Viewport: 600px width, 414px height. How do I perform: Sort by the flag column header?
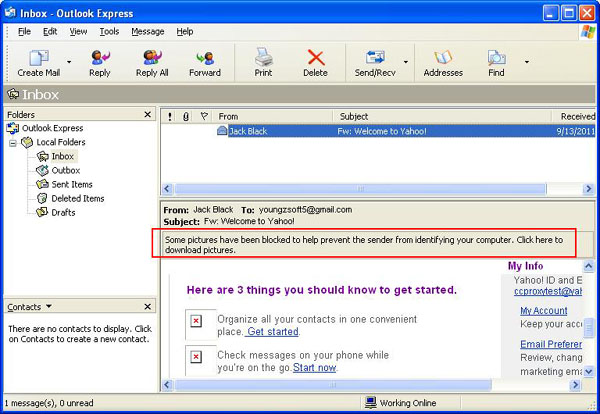[x=204, y=116]
